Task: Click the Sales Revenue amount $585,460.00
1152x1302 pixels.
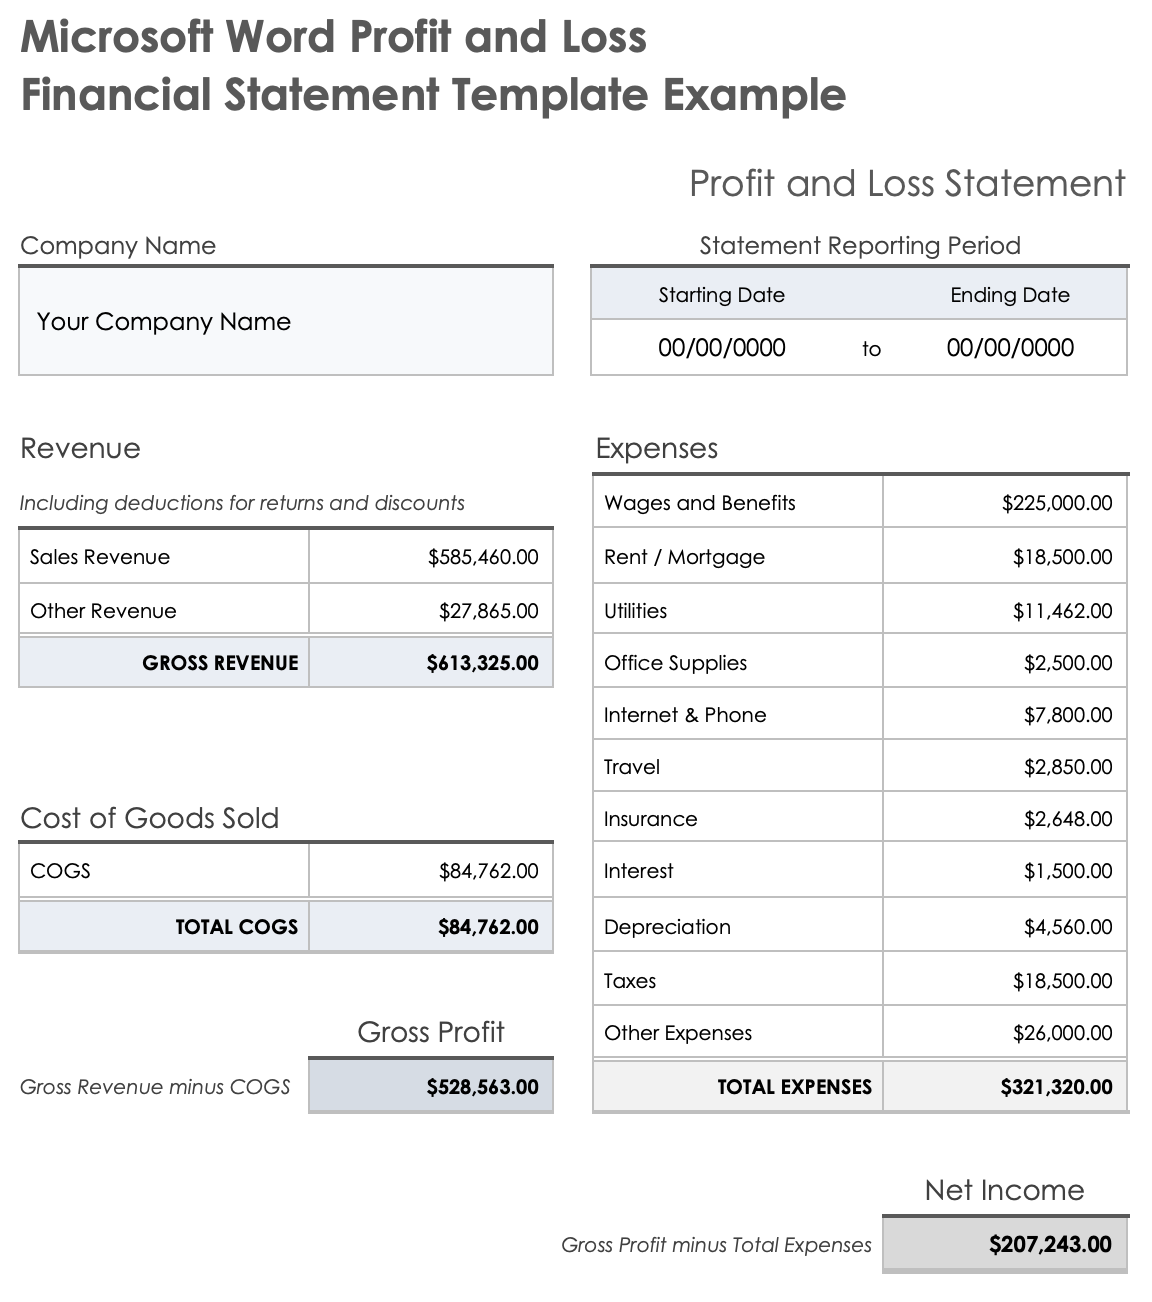Action: click(x=483, y=557)
